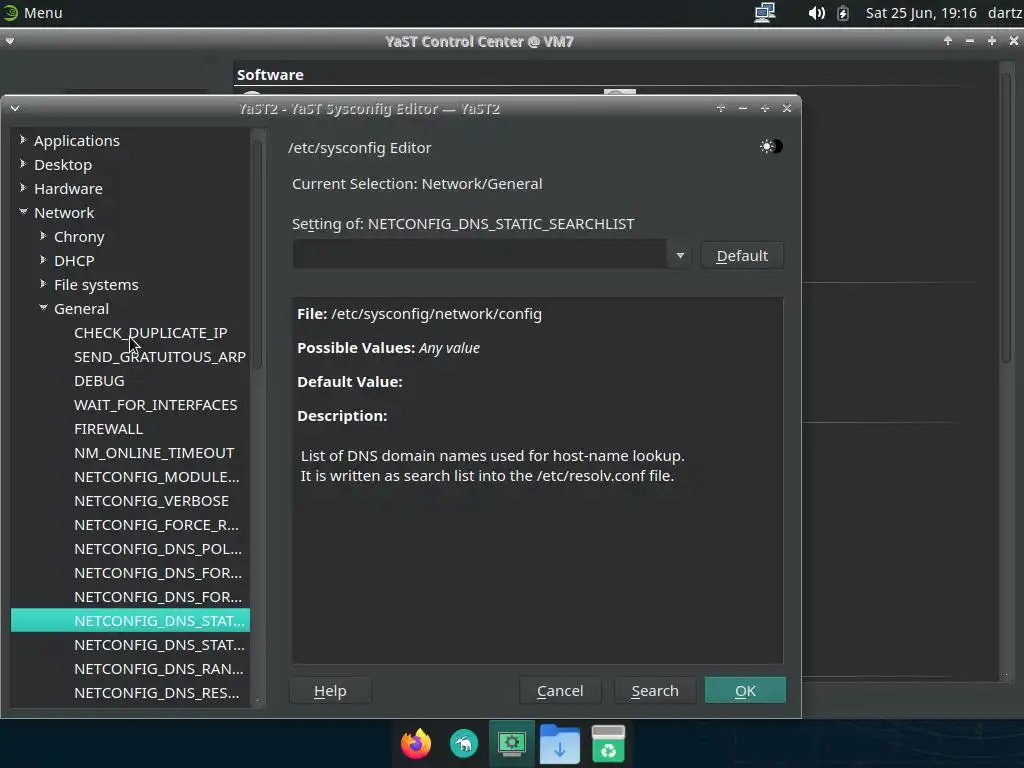Click the Software heading in Control Center
1024x768 pixels.
(270, 74)
